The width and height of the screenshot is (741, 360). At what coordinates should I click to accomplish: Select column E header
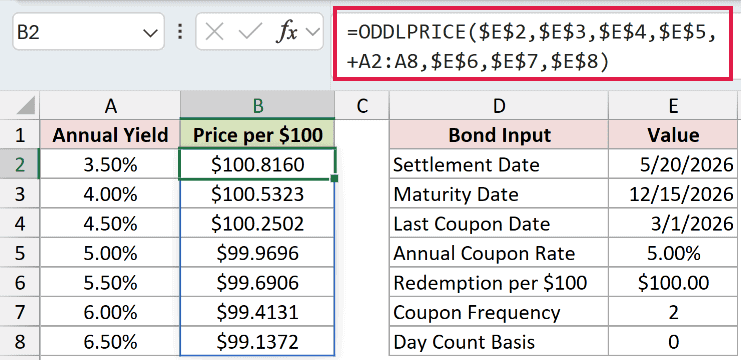click(x=674, y=106)
